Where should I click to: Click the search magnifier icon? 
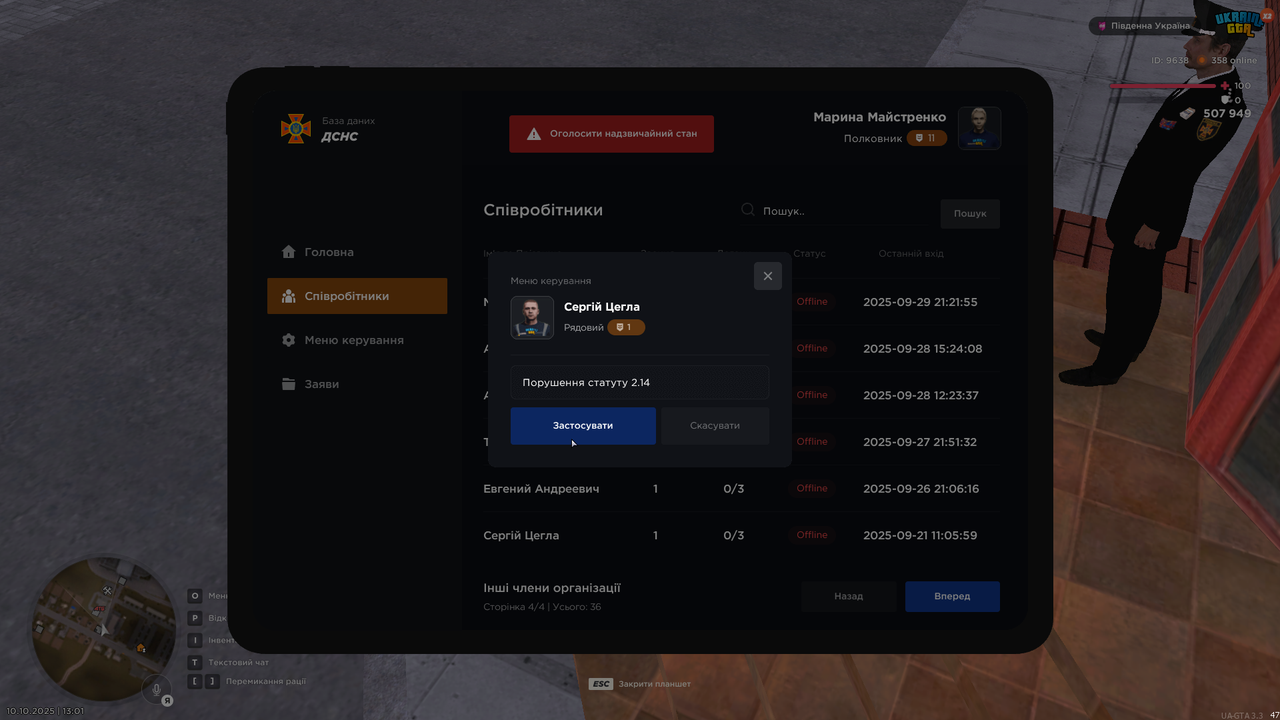pos(747,210)
